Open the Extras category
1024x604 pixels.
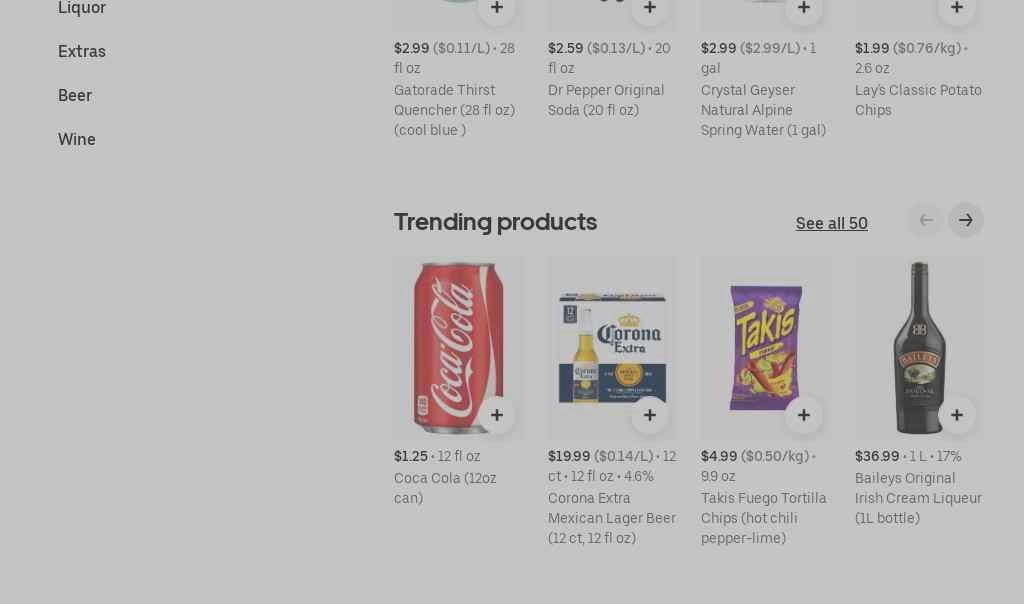pyautogui.click(x=82, y=52)
